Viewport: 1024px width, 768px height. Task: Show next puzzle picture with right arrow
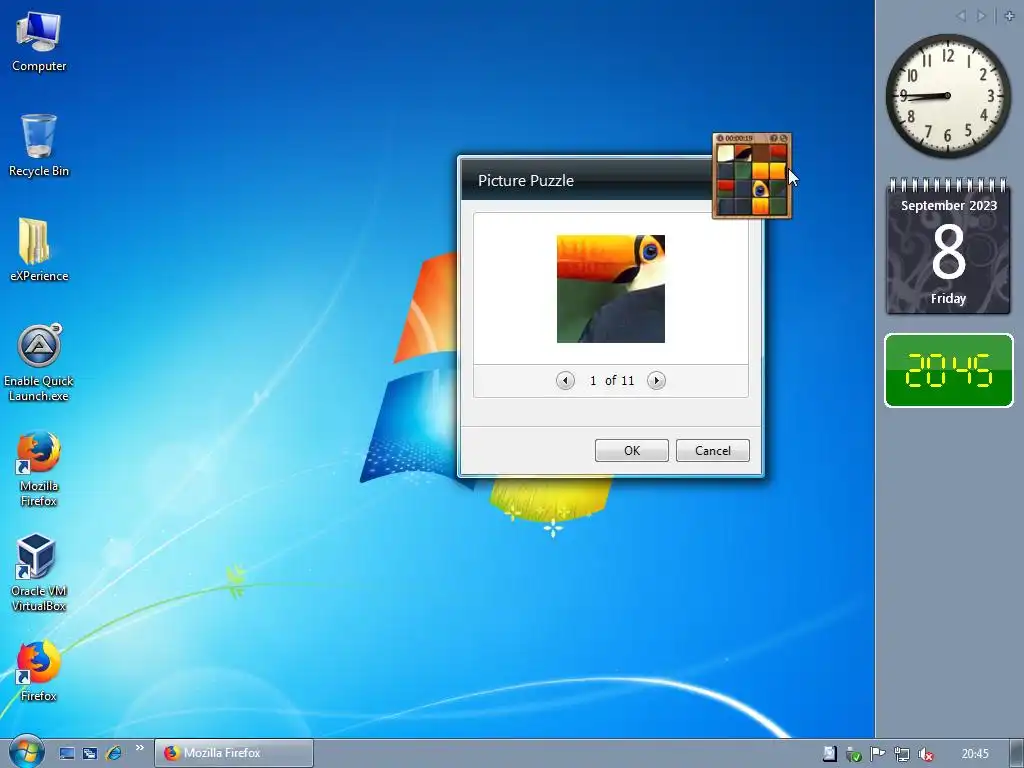(x=656, y=380)
